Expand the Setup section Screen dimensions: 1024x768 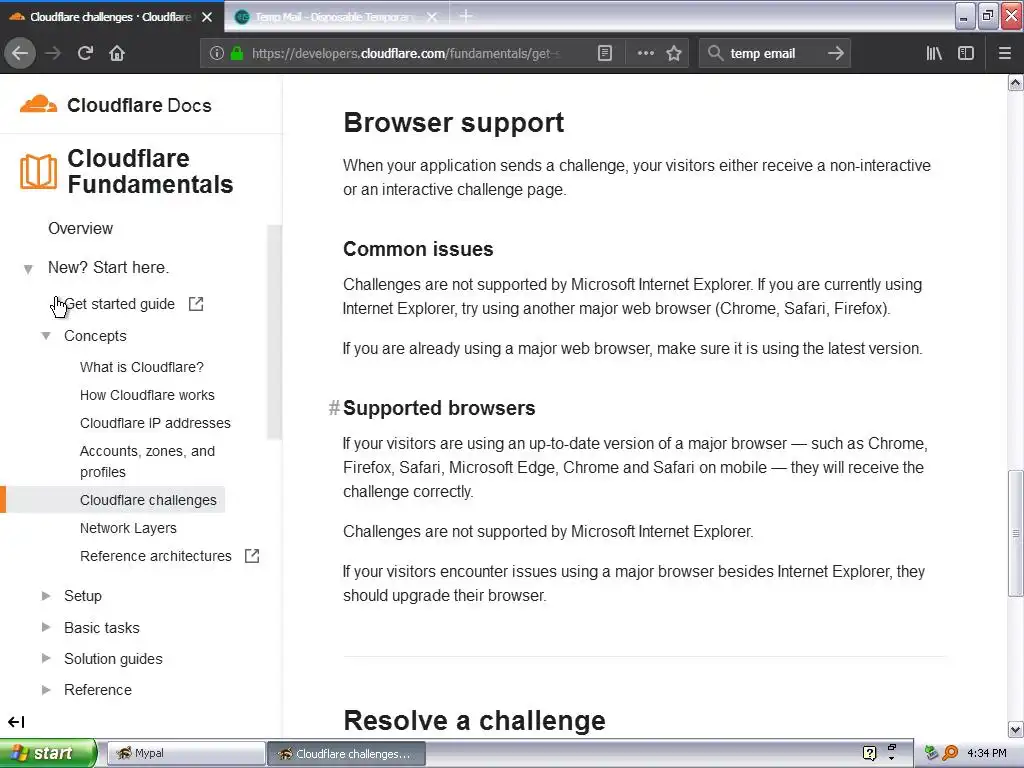pyautogui.click(x=46, y=596)
